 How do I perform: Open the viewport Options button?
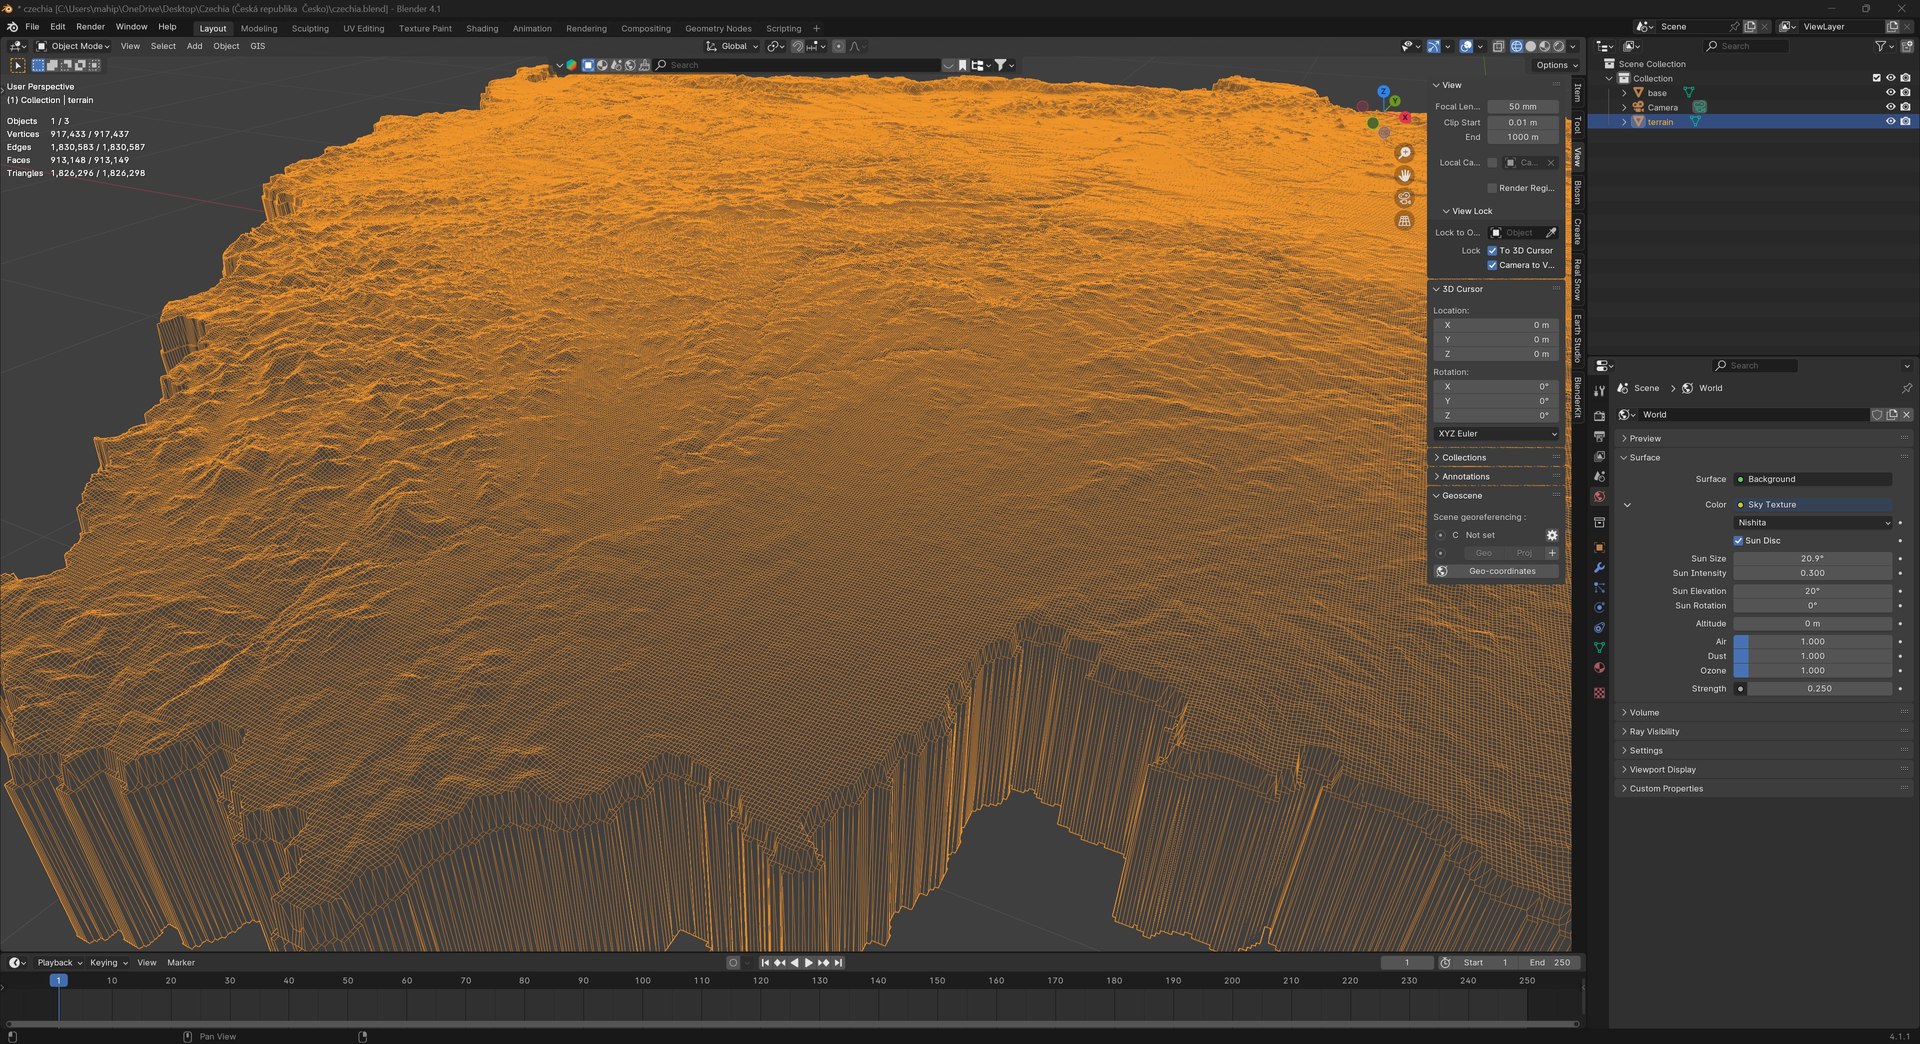(1556, 65)
